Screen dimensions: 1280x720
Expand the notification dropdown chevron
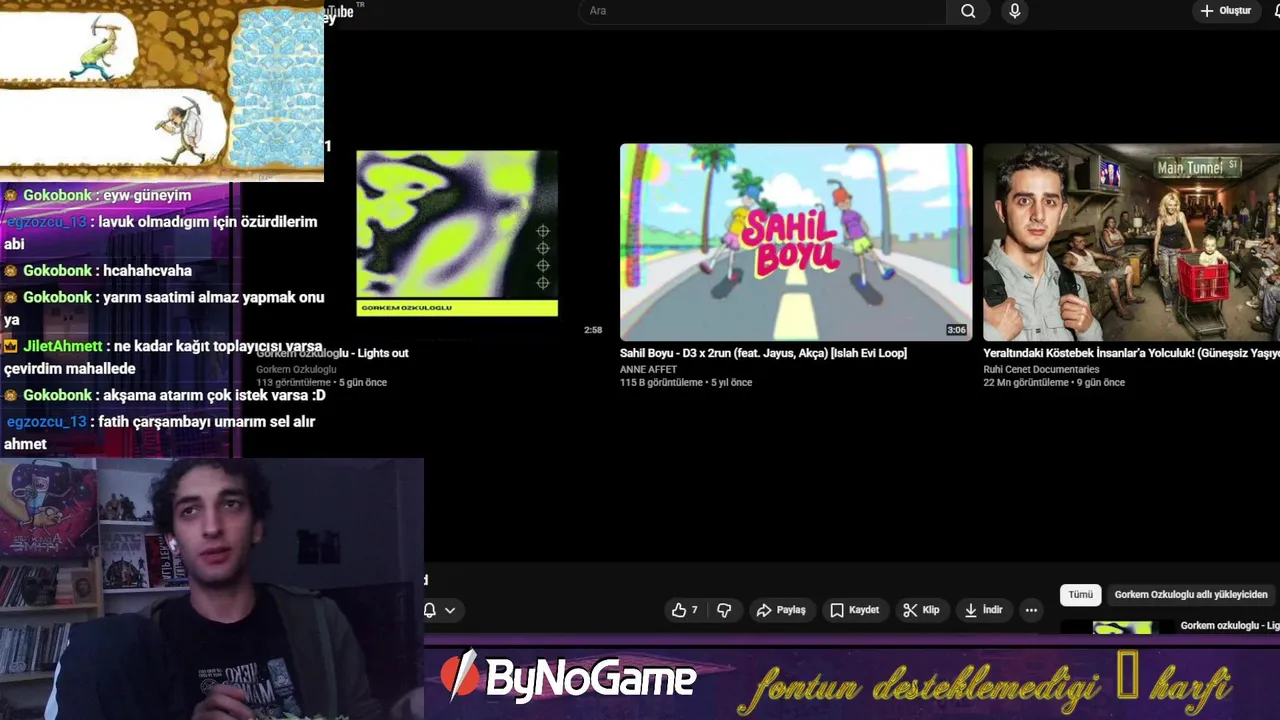tap(450, 610)
